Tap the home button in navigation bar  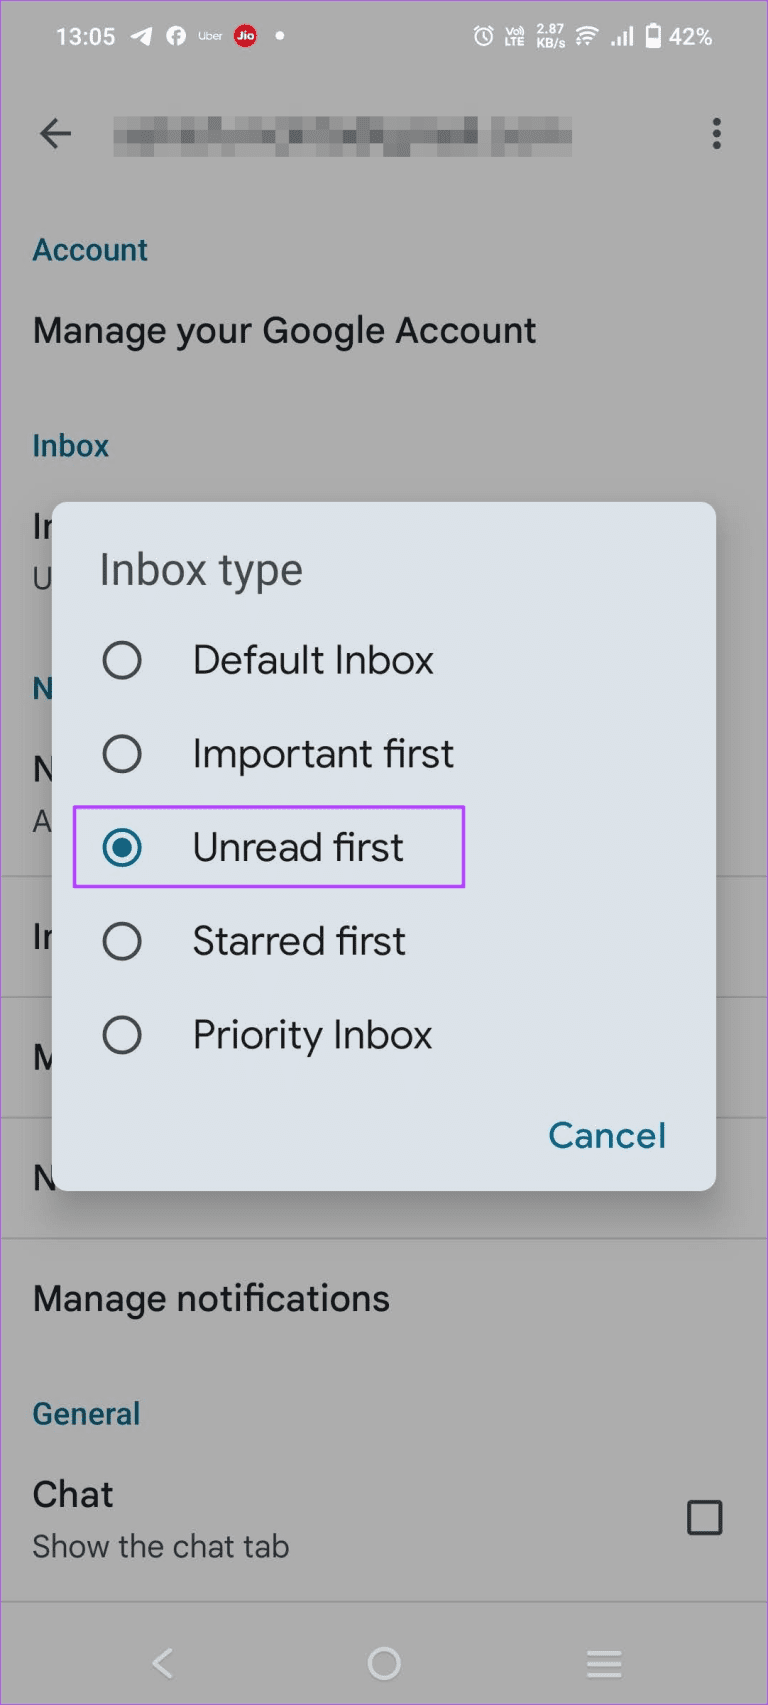pyautogui.click(x=383, y=1663)
